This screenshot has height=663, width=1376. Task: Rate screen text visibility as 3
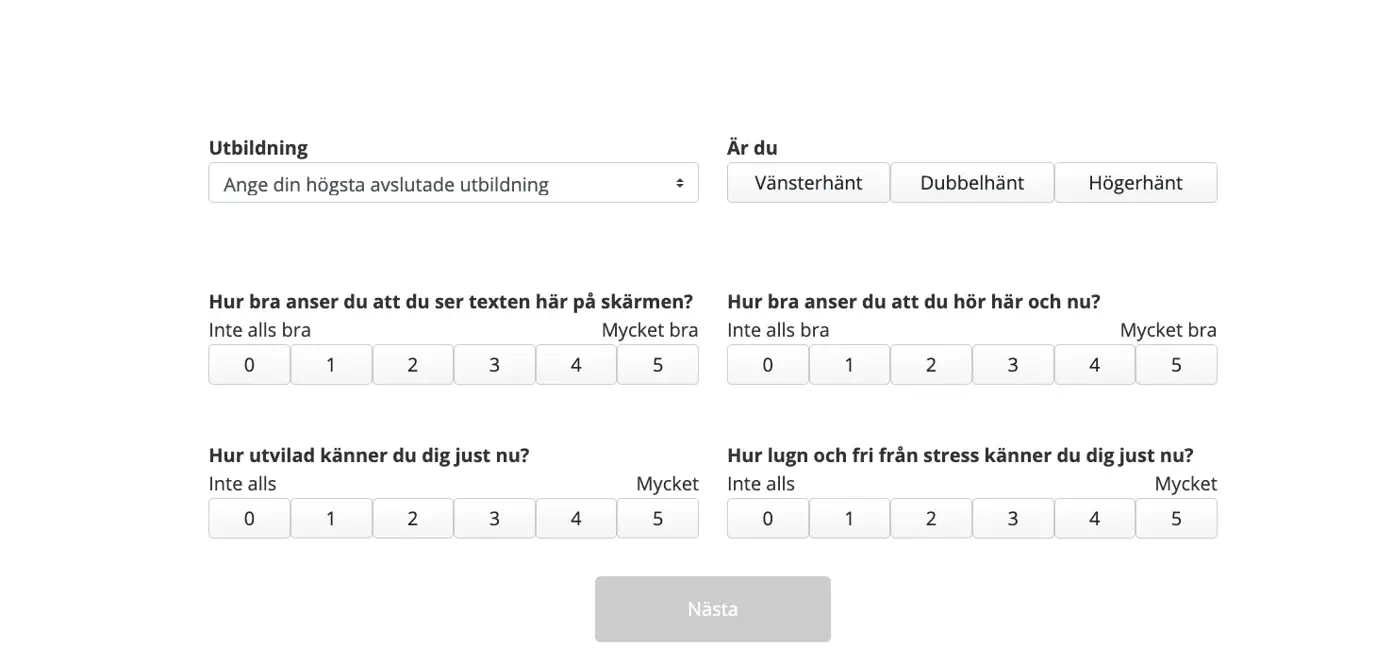point(494,365)
